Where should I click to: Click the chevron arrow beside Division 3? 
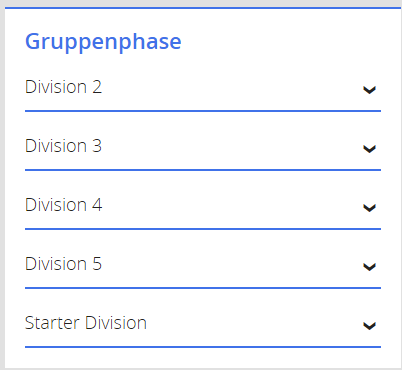click(x=369, y=149)
